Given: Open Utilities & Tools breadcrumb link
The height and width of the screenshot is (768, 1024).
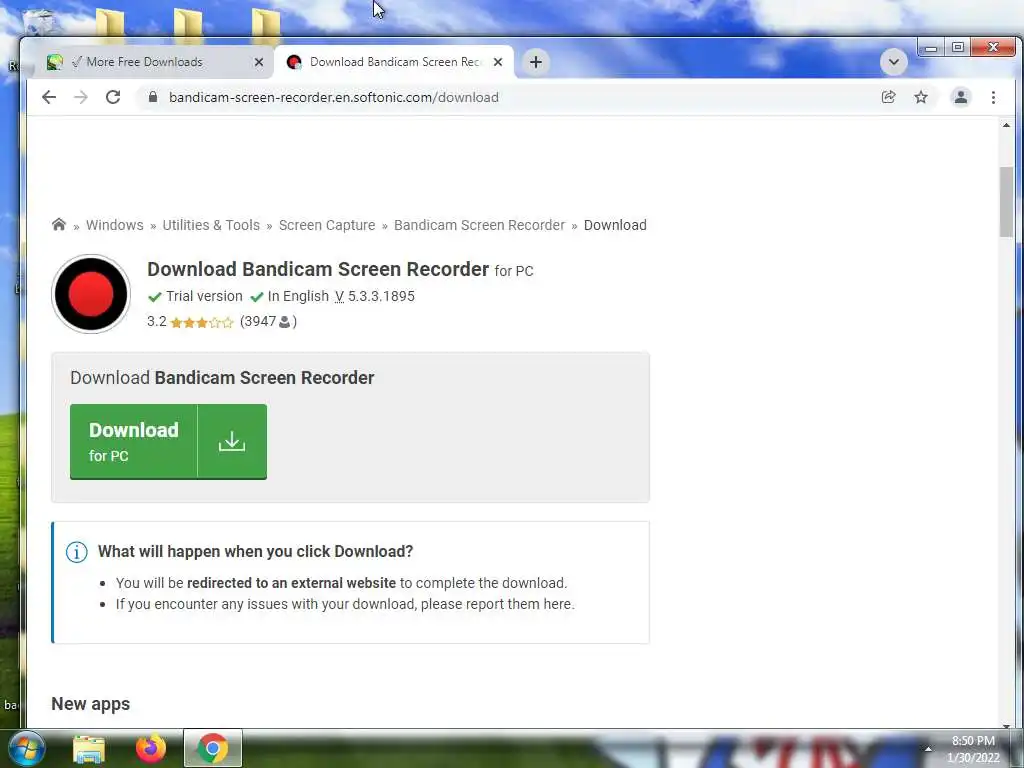Looking at the screenshot, I should pos(211,225).
